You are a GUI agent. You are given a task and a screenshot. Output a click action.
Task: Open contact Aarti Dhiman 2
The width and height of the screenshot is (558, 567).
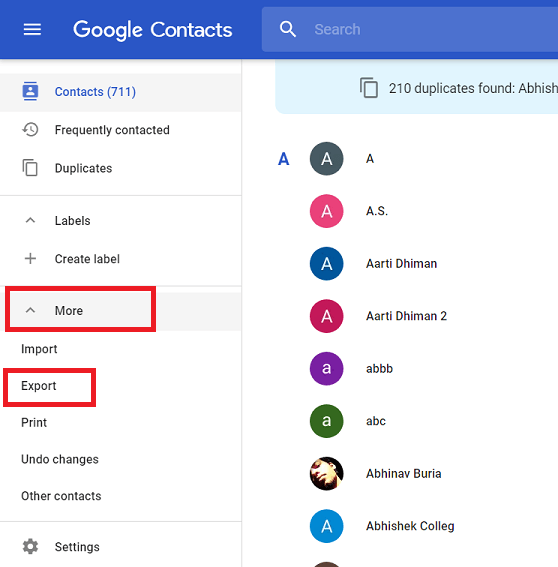click(x=406, y=316)
